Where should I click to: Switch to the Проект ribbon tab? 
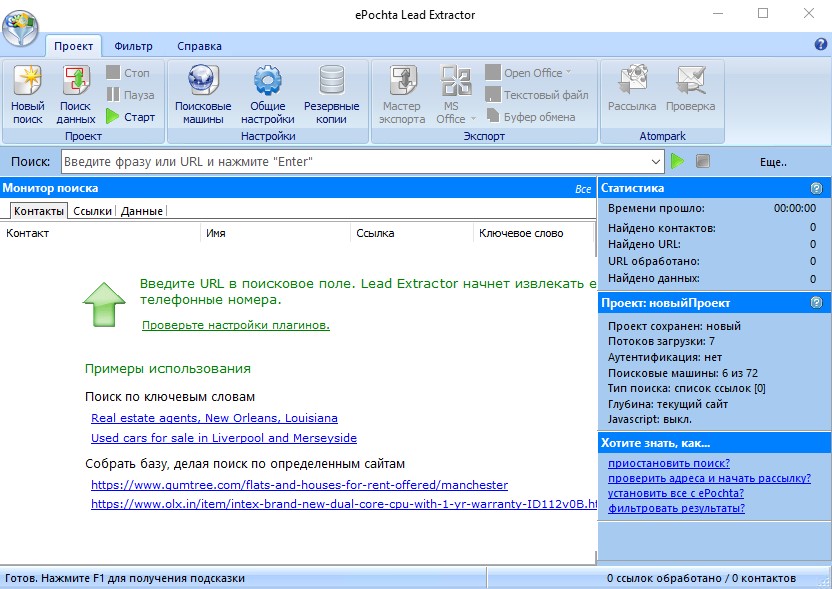[x=73, y=46]
